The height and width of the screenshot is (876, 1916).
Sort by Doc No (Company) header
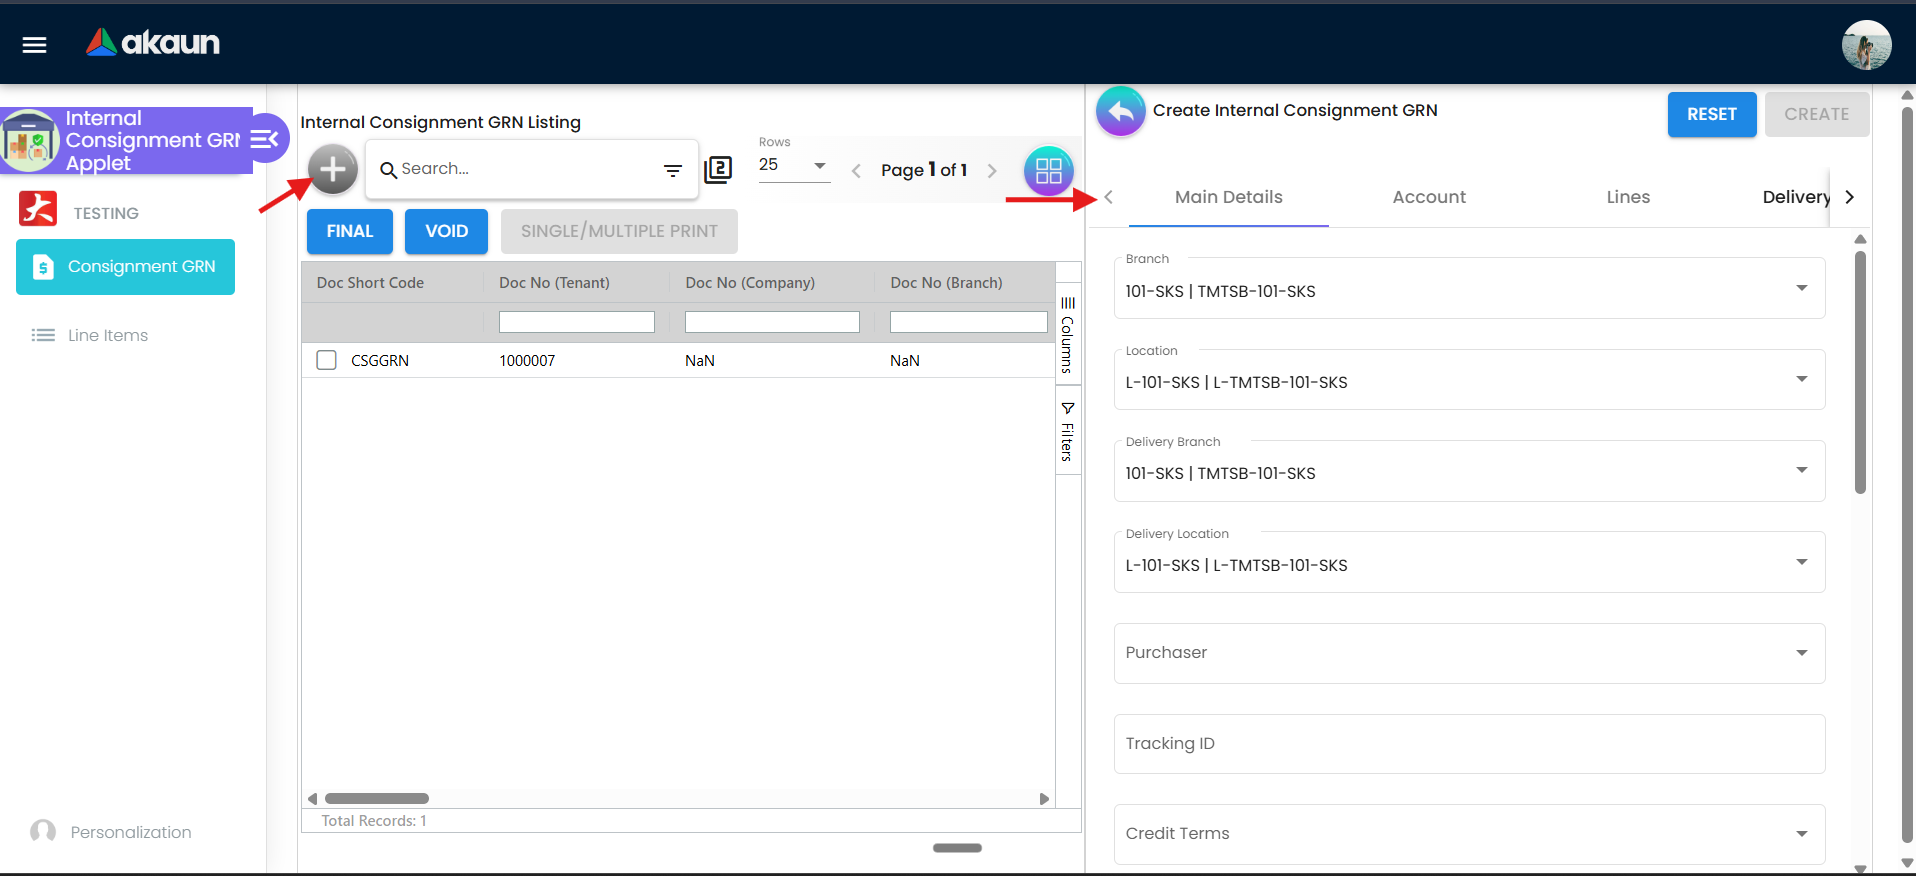click(750, 283)
